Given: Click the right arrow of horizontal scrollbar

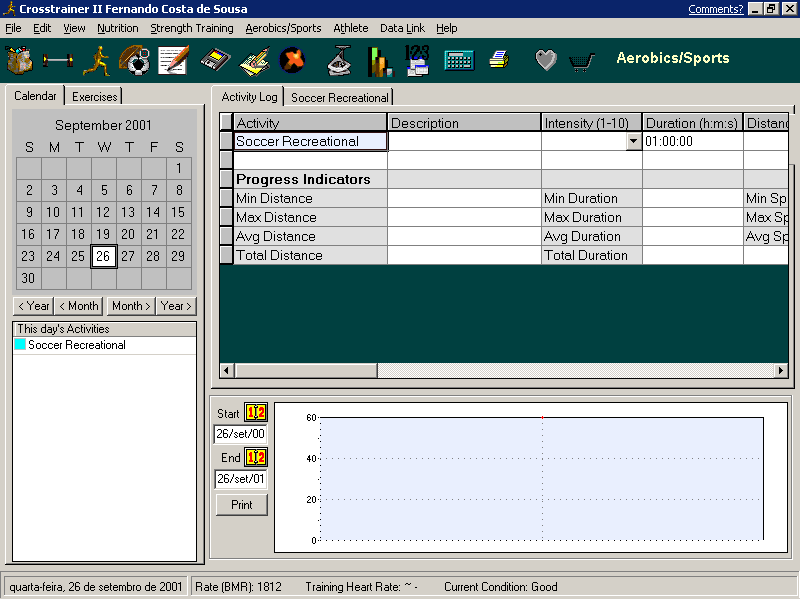Looking at the screenshot, I should pos(782,371).
